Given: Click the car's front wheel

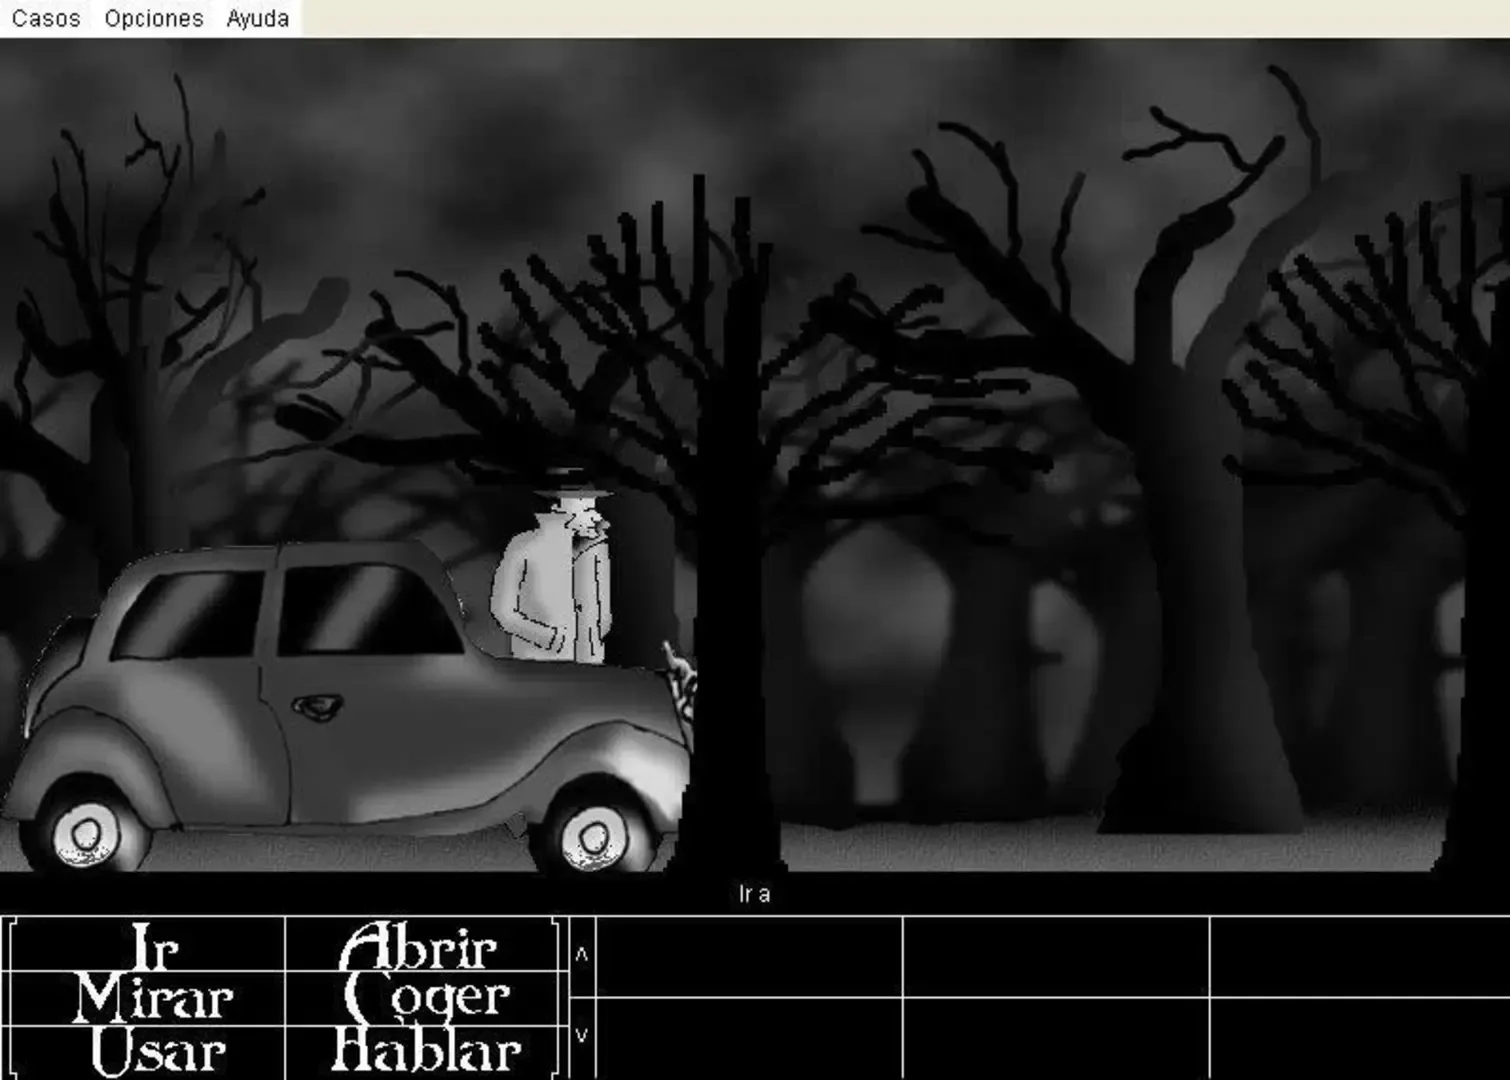Looking at the screenshot, I should coord(592,835).
